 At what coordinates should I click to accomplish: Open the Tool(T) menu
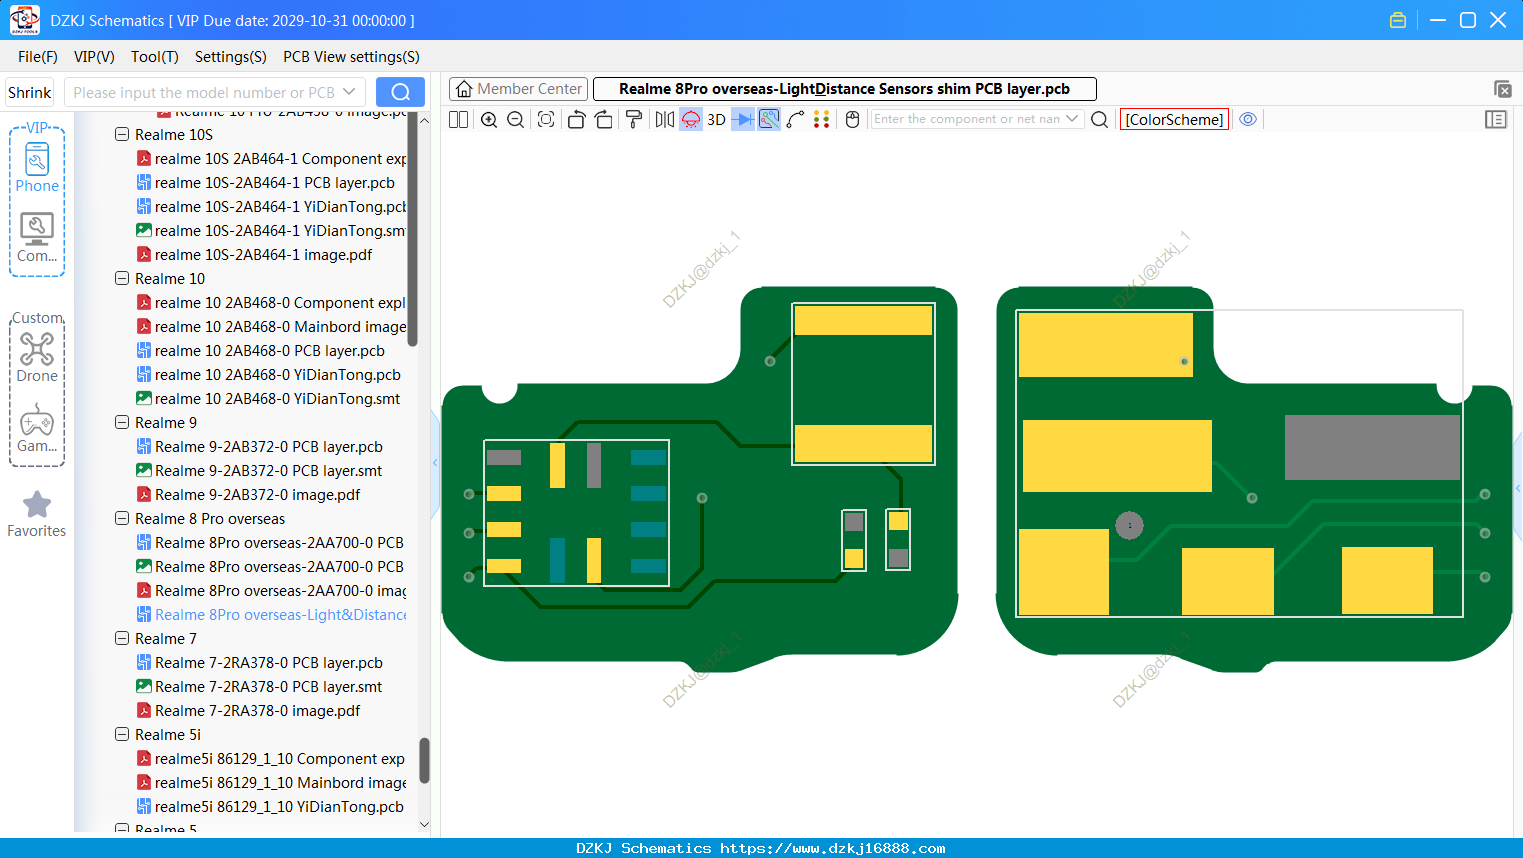[155, 57]
